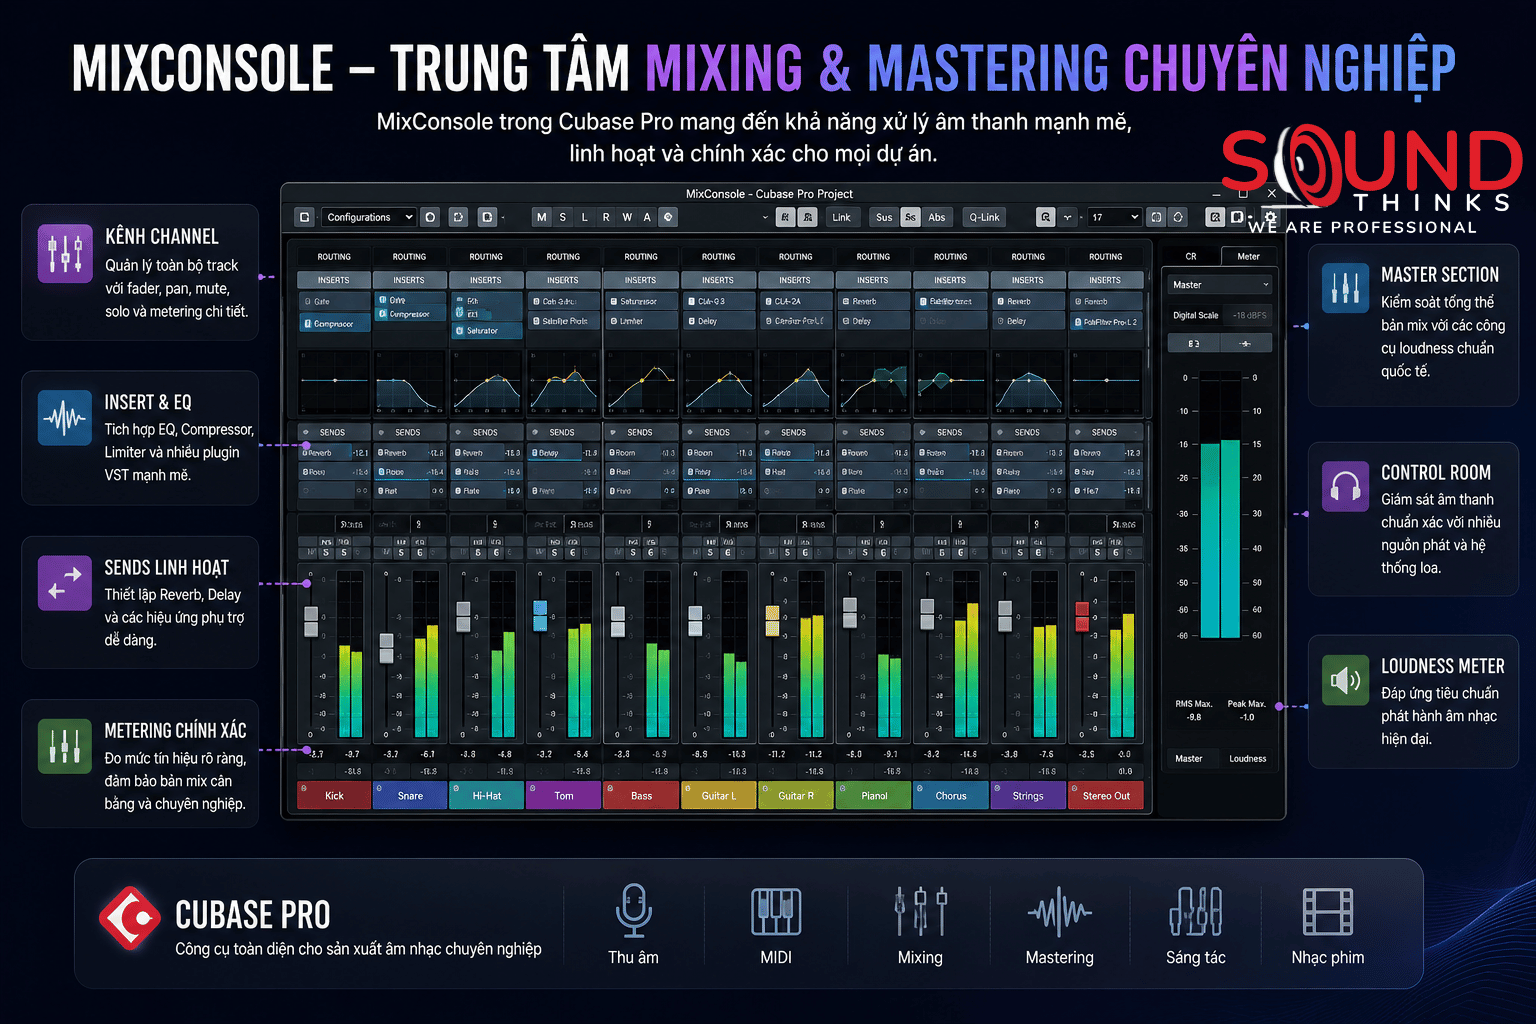This screenshot has width=1536, height=1024.
Task: Select the Bass channel name label
Action: pos(641,796)
